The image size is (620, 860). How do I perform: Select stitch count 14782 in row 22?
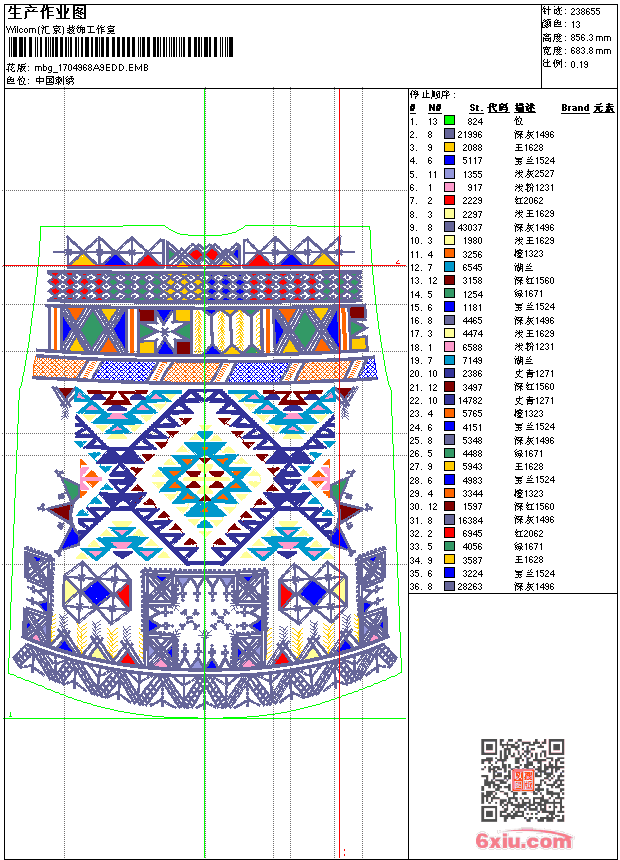click(470, 400)
